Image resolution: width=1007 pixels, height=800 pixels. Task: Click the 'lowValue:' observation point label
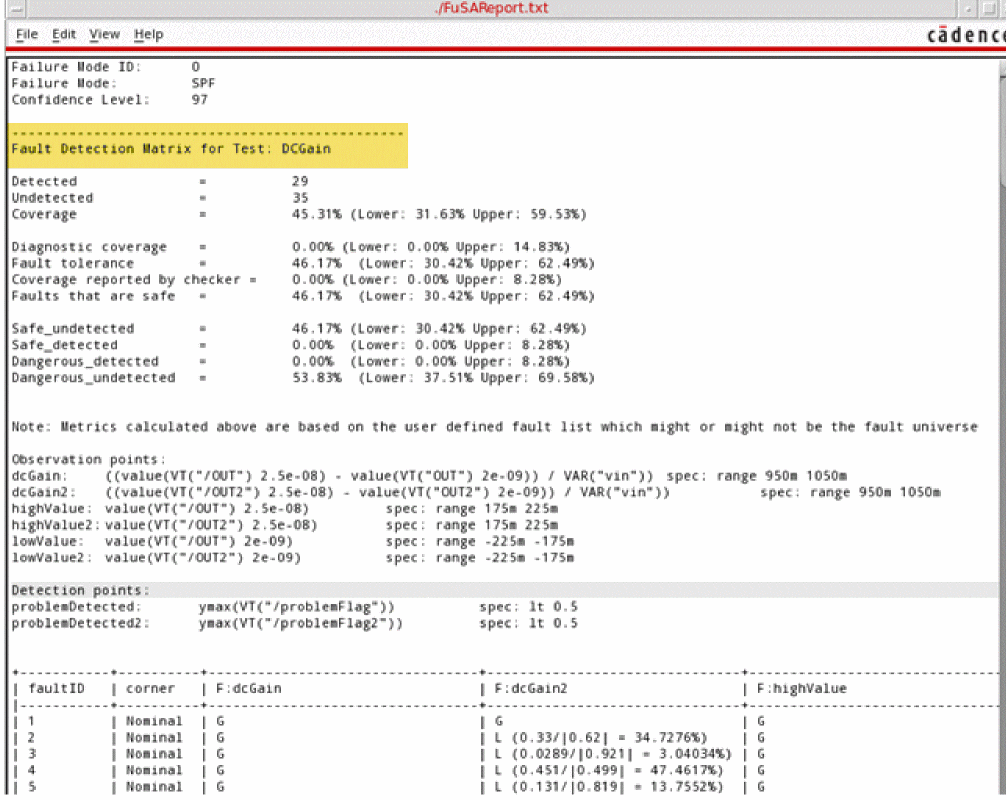pyautogui.click(x=48, y=542)
